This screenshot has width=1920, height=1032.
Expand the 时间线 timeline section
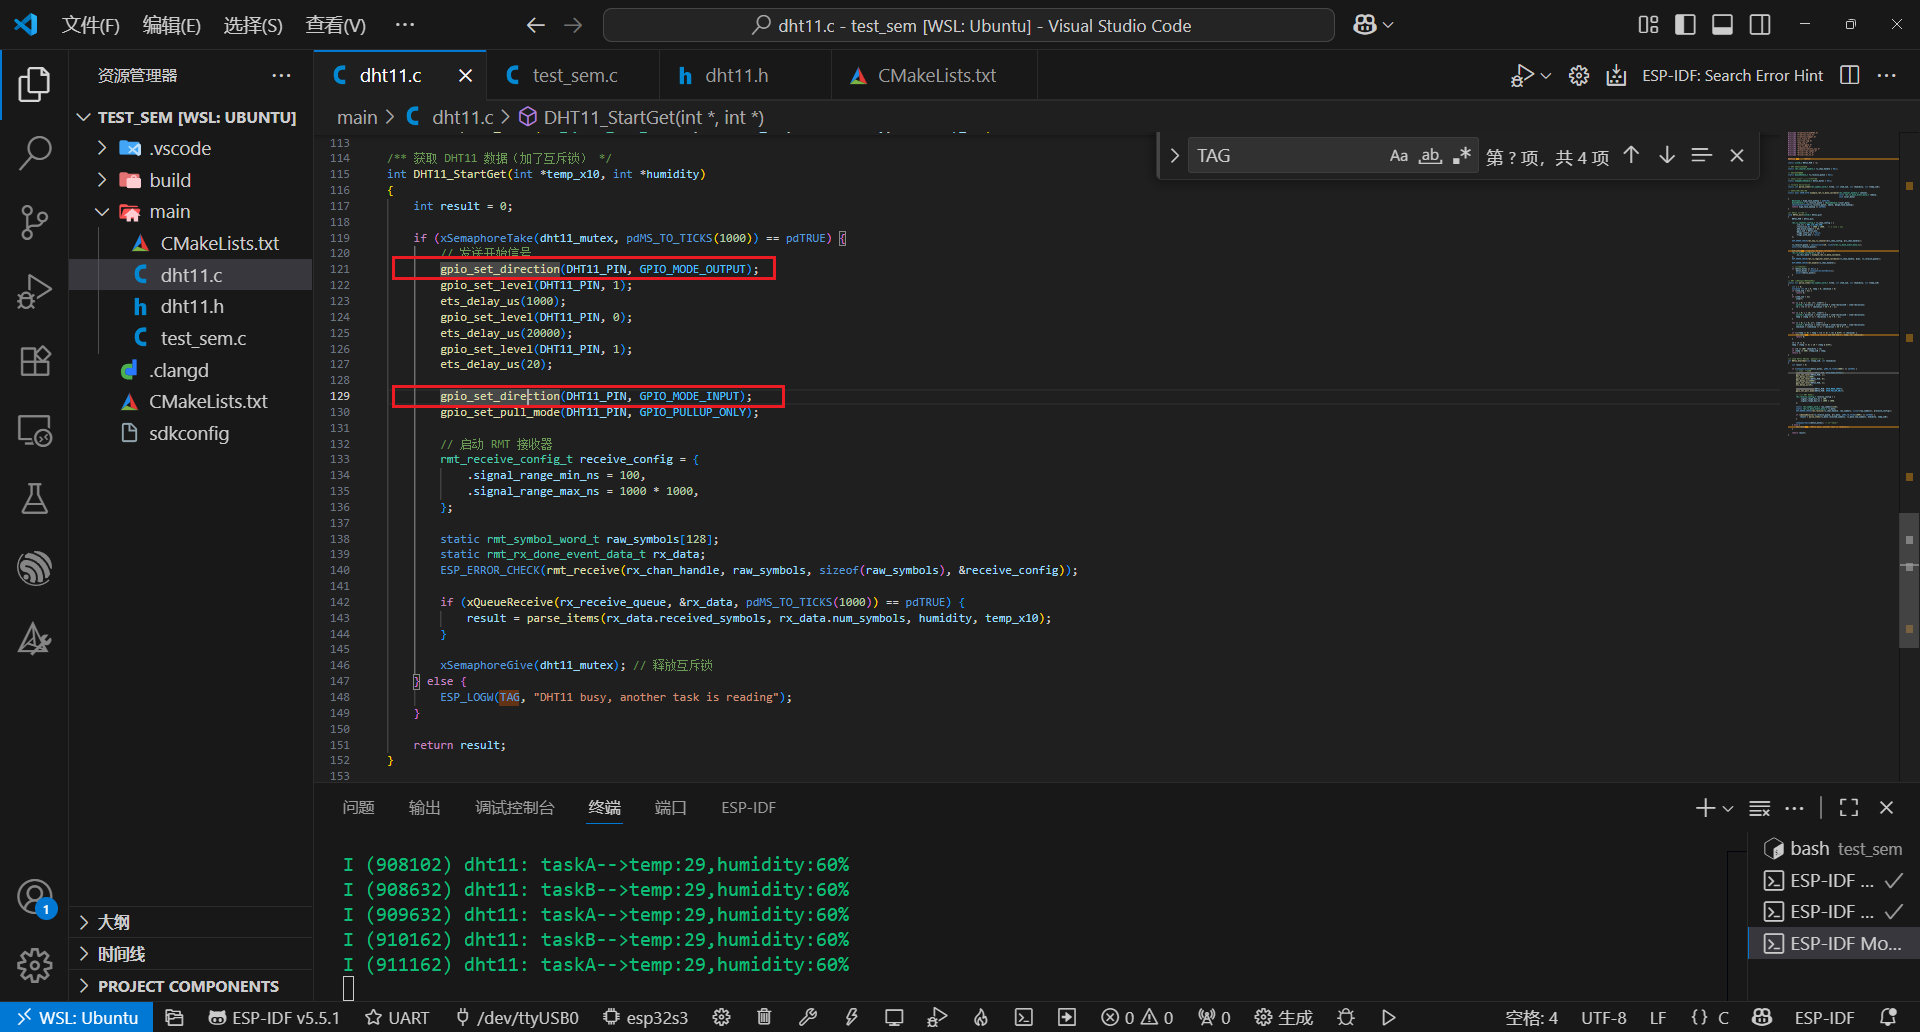point(84,954)
